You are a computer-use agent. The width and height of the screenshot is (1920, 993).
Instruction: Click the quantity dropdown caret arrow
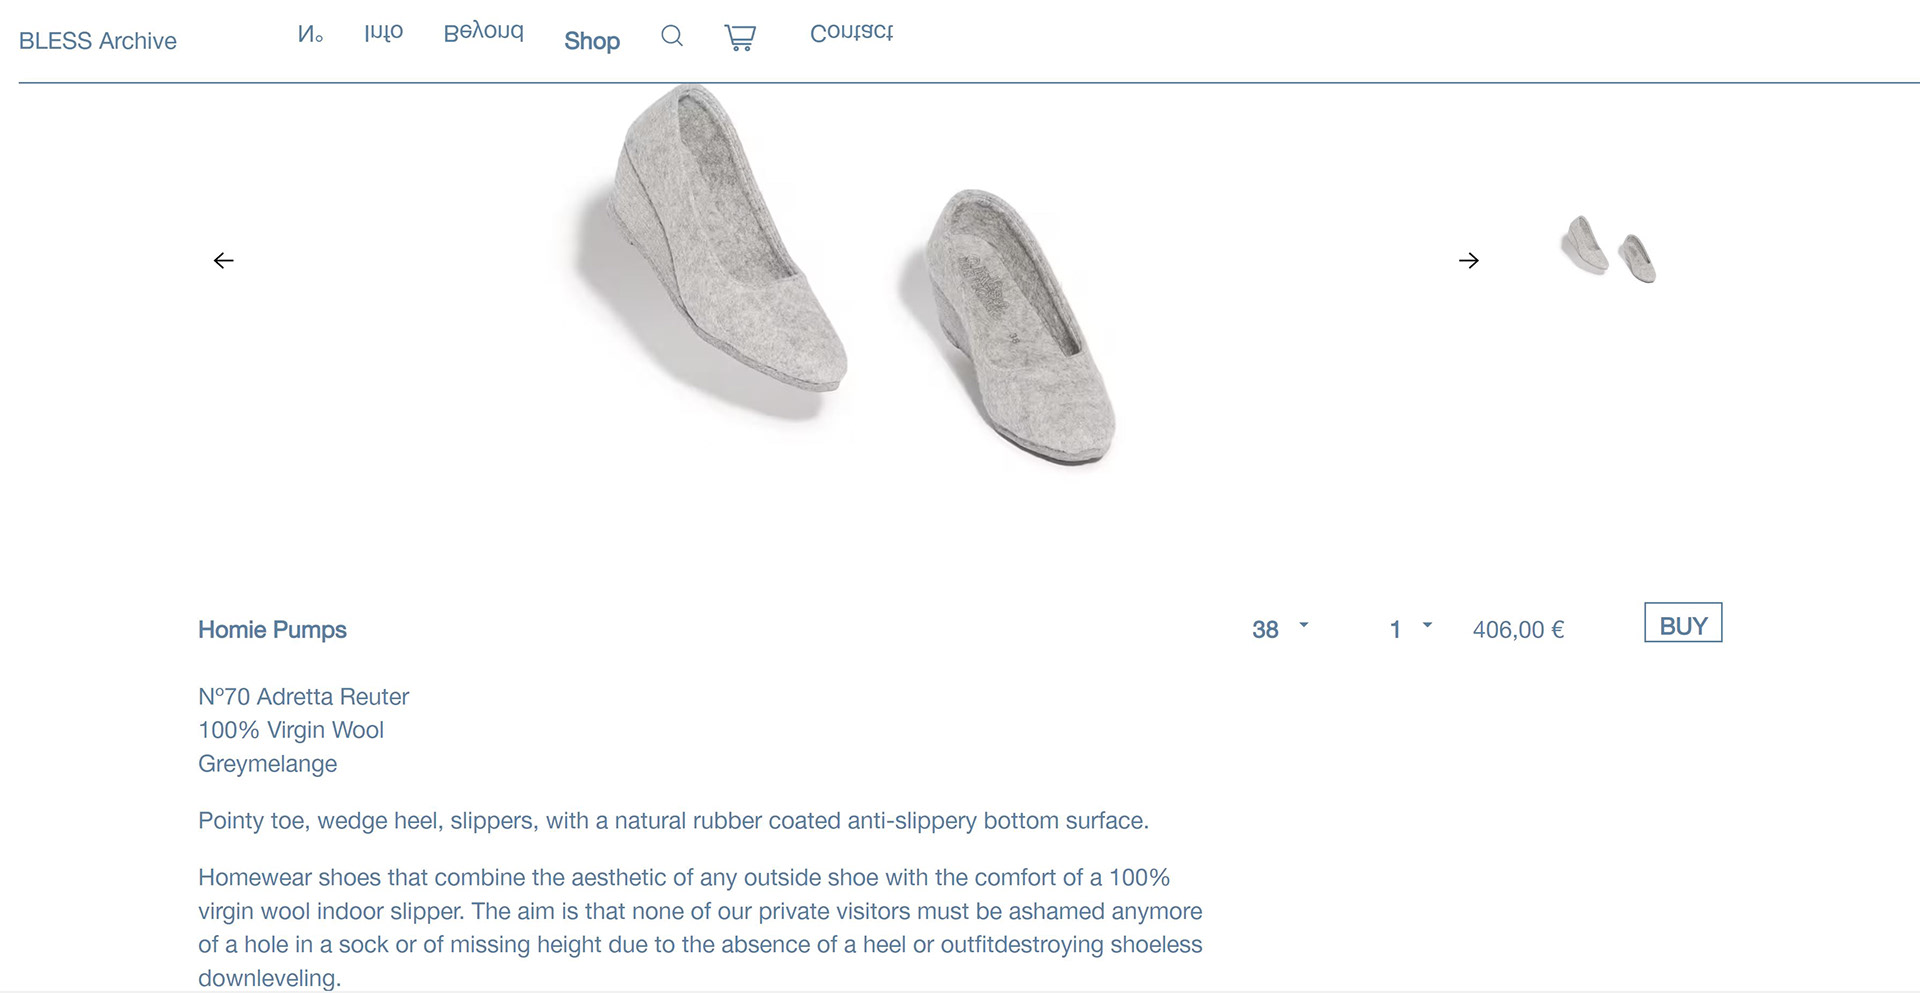pyautogui.click(x=1427, y=625)
